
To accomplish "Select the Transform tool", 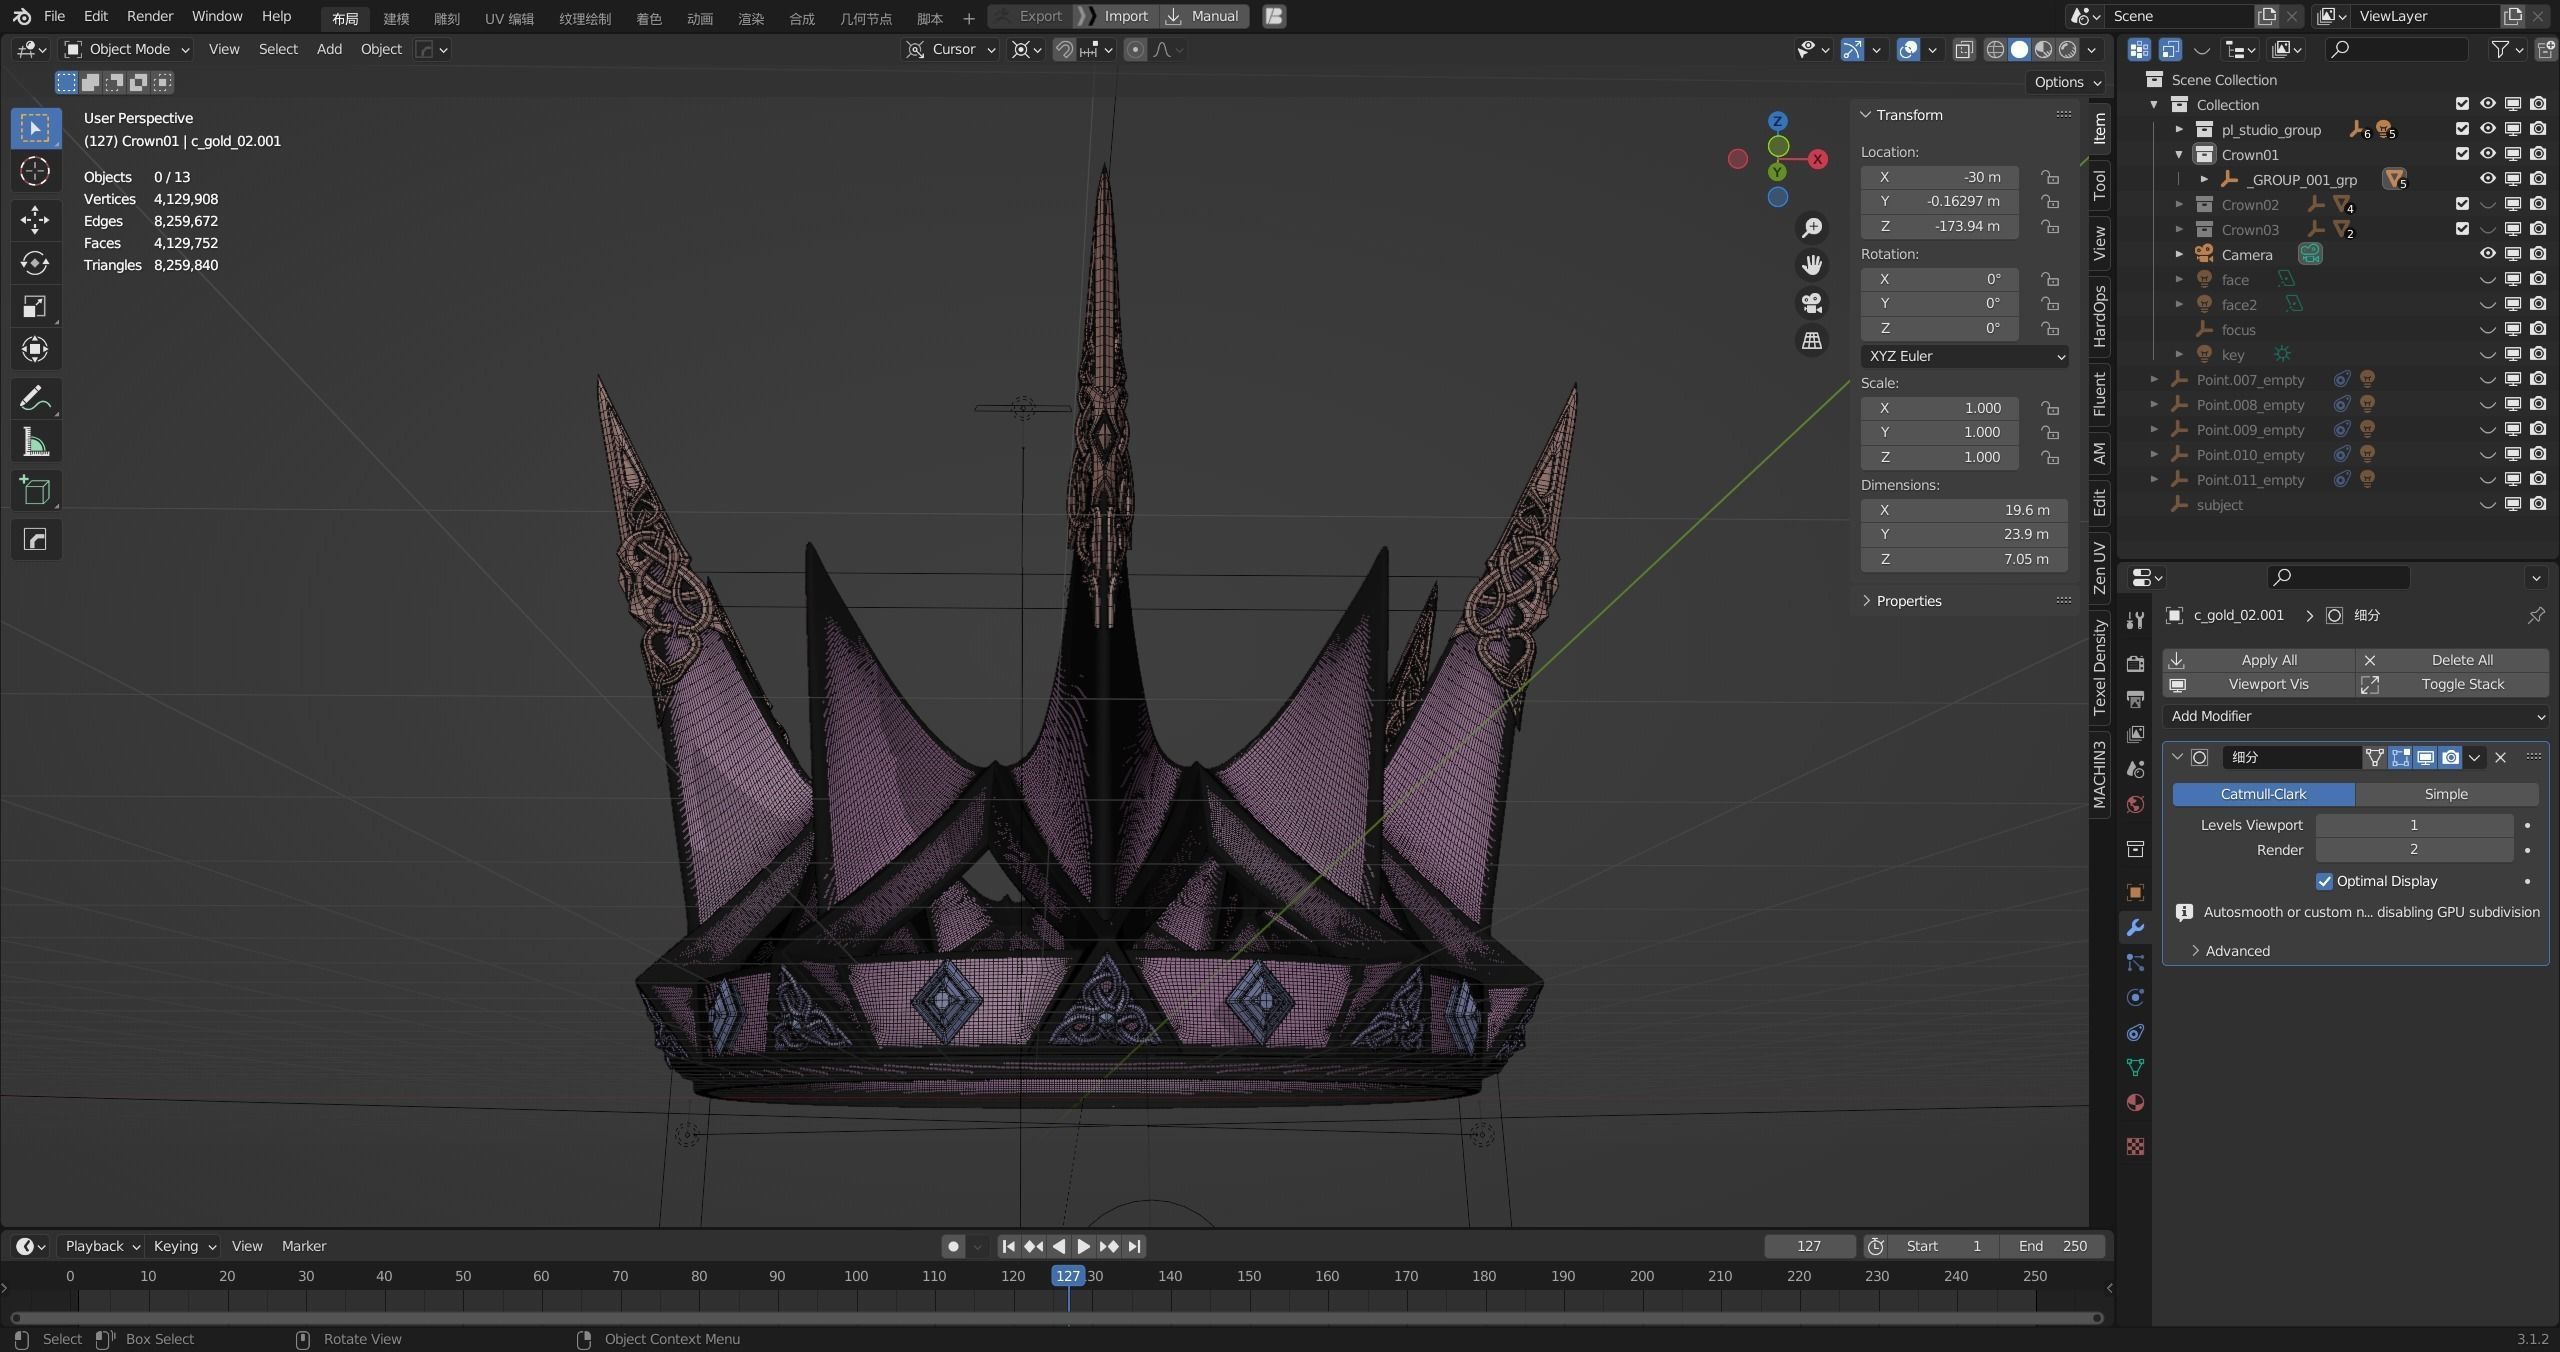I will [35, 349].
